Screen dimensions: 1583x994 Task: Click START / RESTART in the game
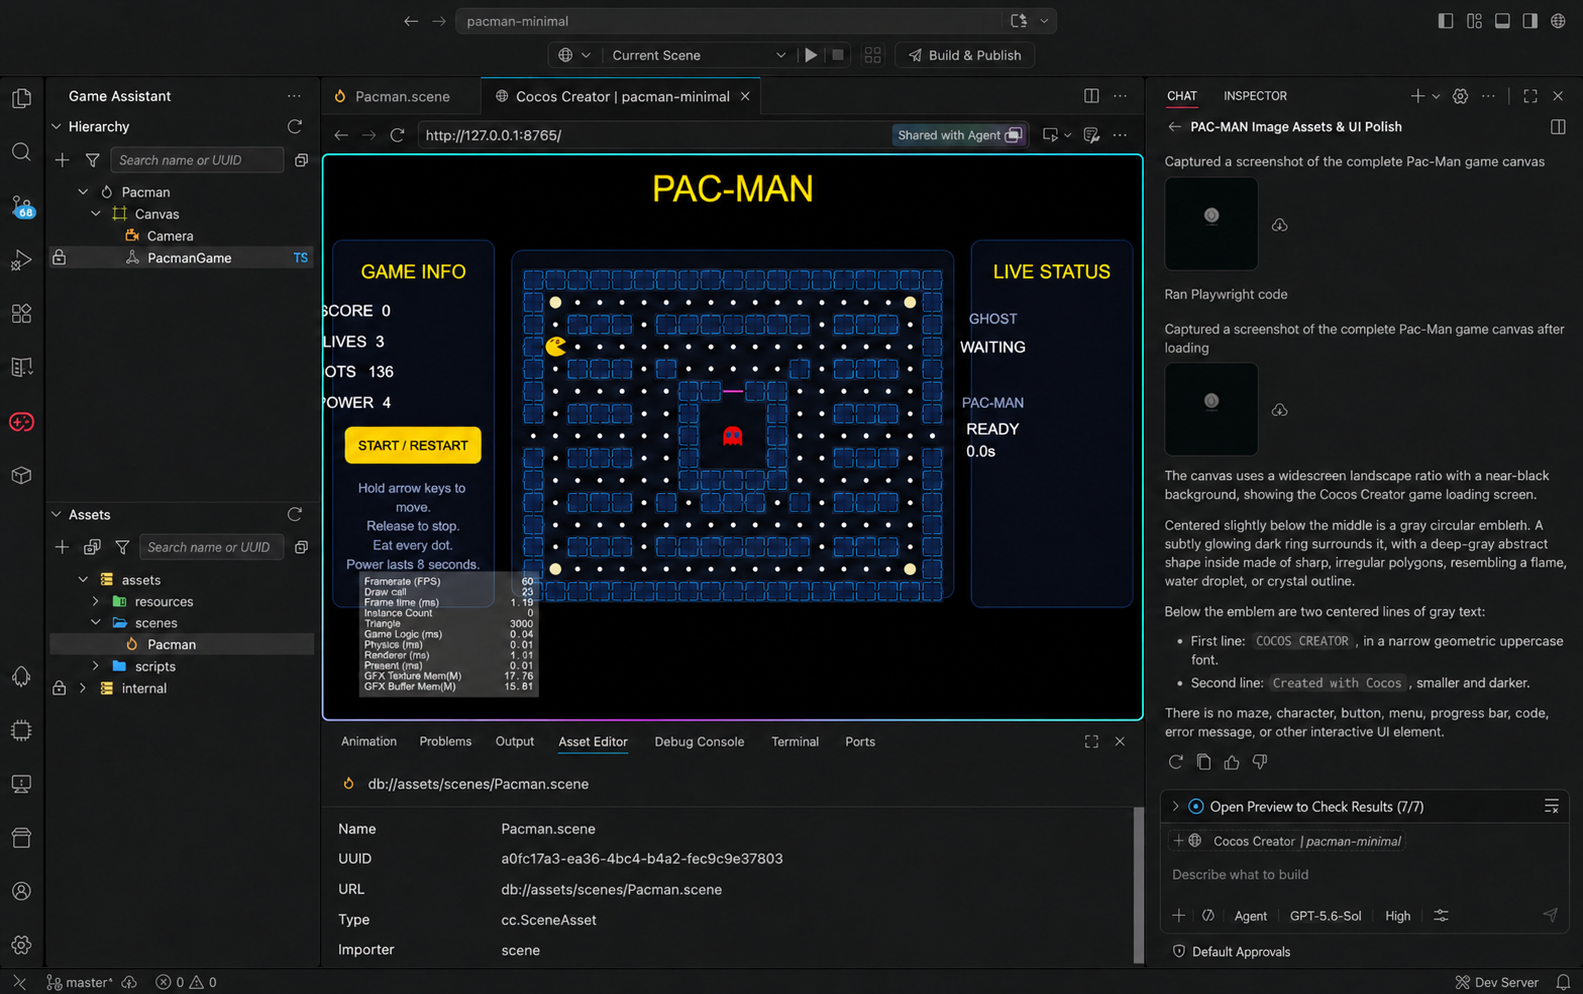(413, 445)
